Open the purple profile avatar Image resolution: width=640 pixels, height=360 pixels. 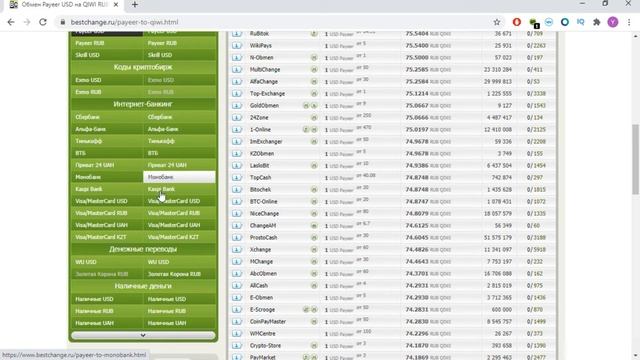(613, 22)
